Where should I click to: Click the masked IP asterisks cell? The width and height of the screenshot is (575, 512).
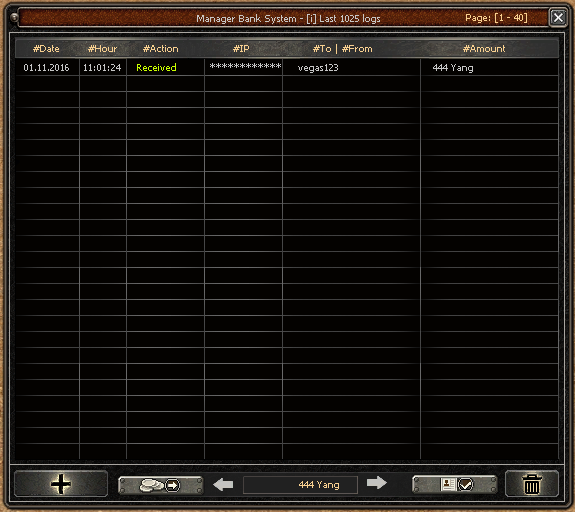245,66
